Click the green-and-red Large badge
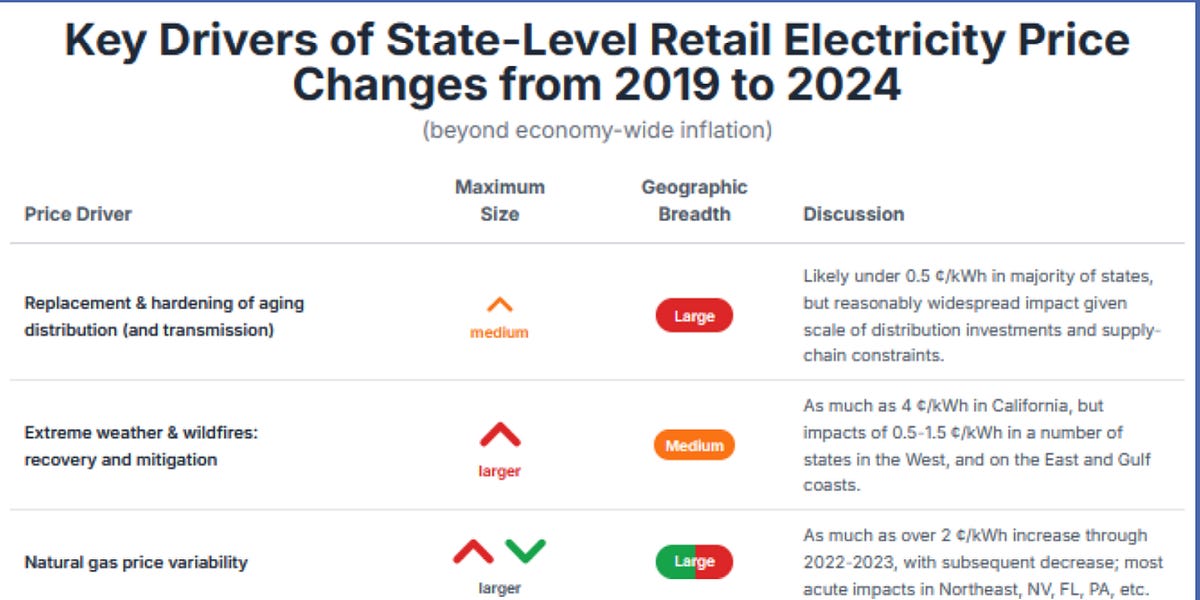This screenshot has width=1200, height=600. (694, 561)
